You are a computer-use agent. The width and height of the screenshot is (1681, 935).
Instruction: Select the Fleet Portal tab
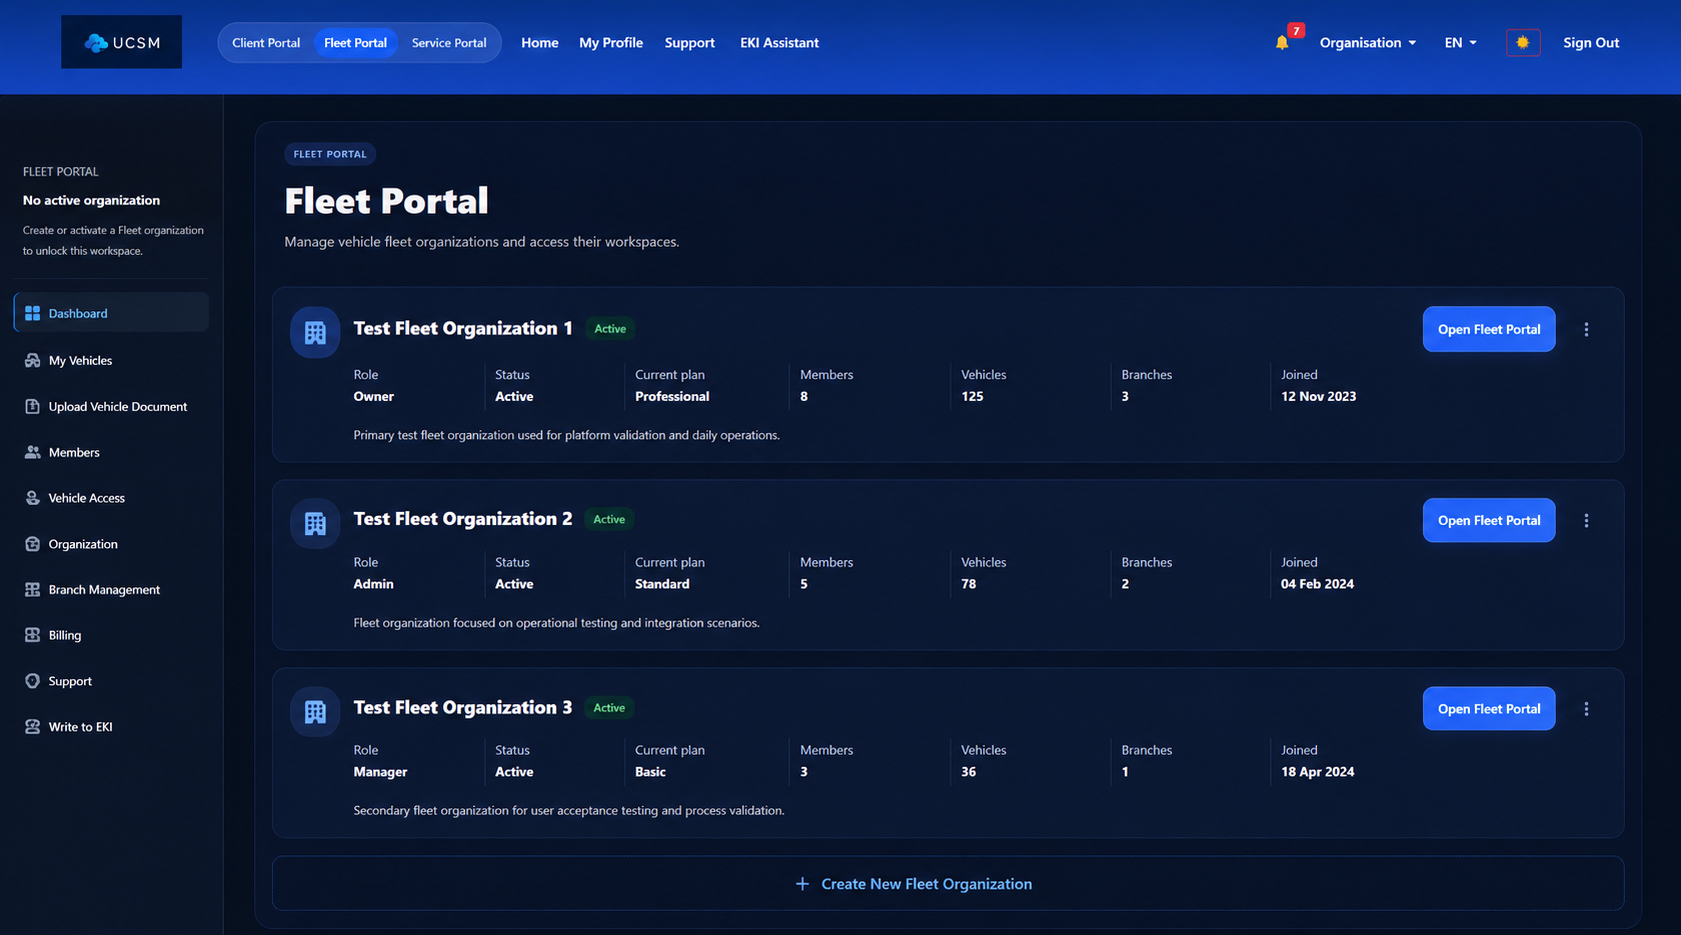click(x=355, y=43)
